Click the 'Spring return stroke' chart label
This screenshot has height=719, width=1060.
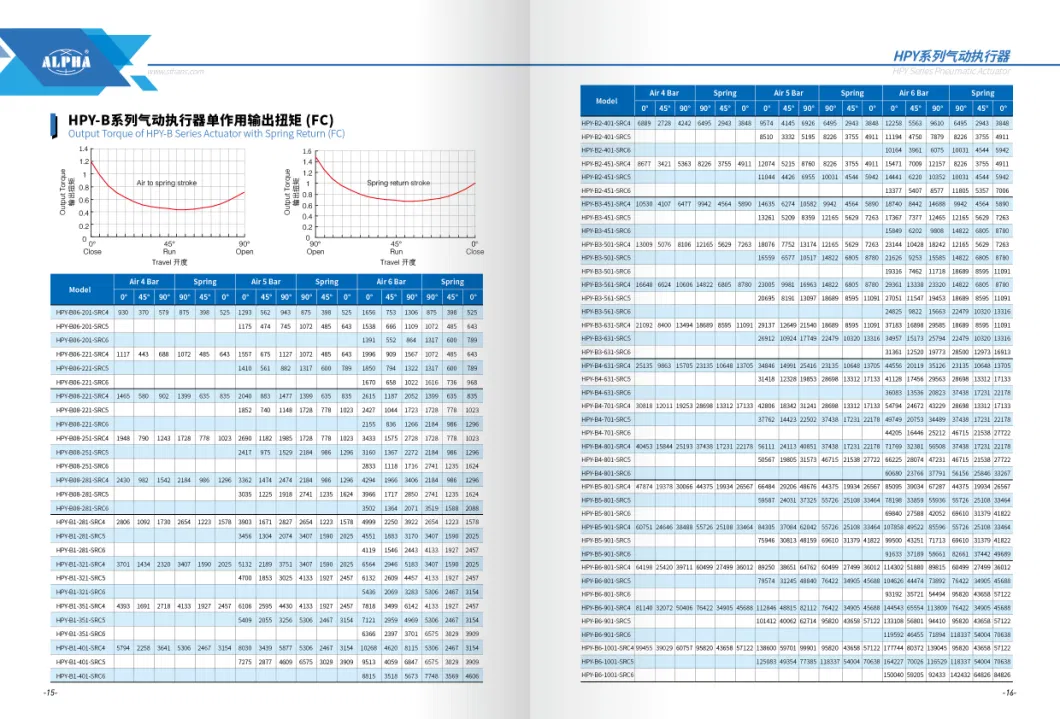click(398, 182)
